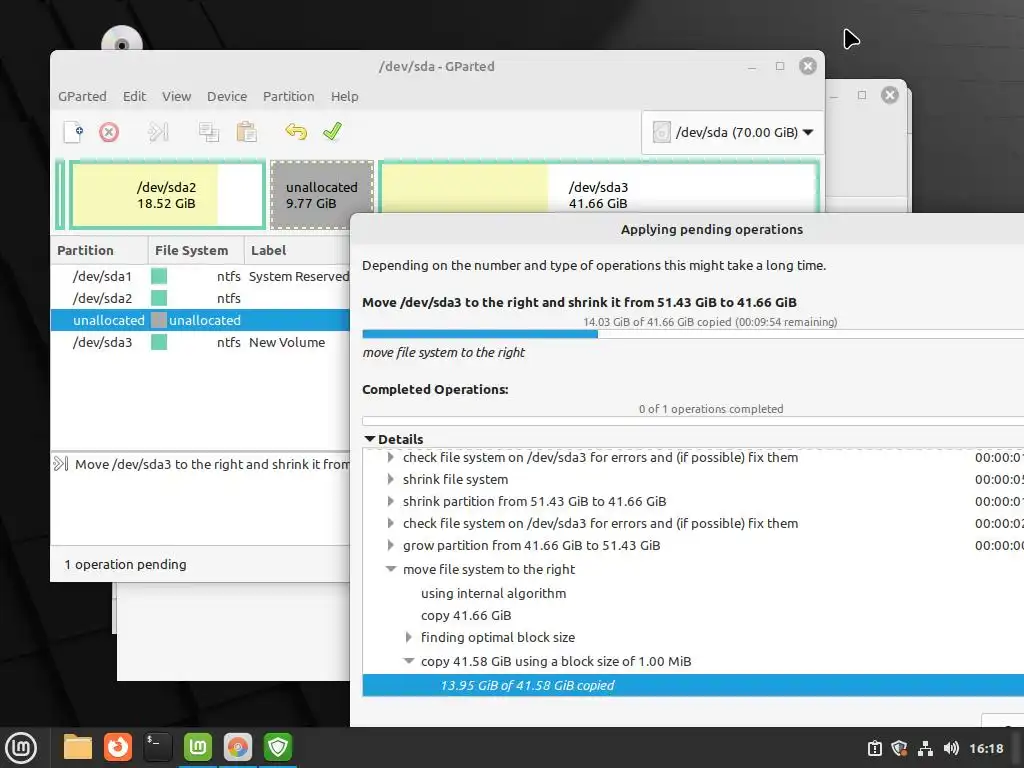Expand second check file system on /dev/sda3 step

391,523
